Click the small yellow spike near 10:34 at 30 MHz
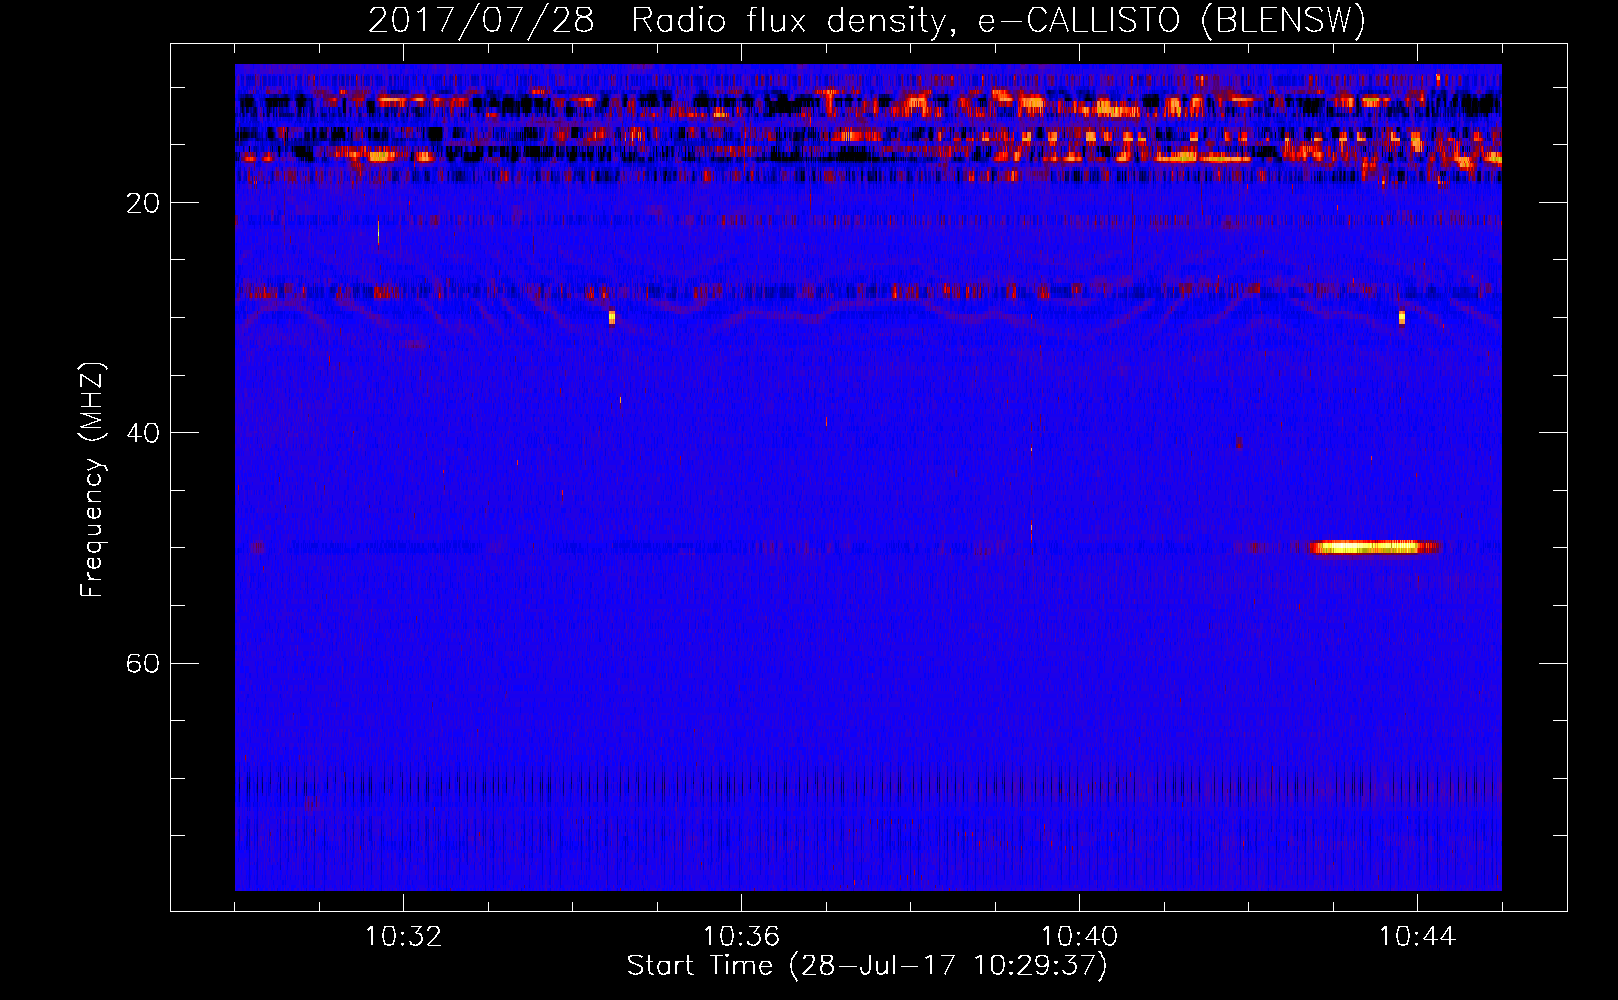This screenshot has width=1618, height=1000. pos(612,317)
